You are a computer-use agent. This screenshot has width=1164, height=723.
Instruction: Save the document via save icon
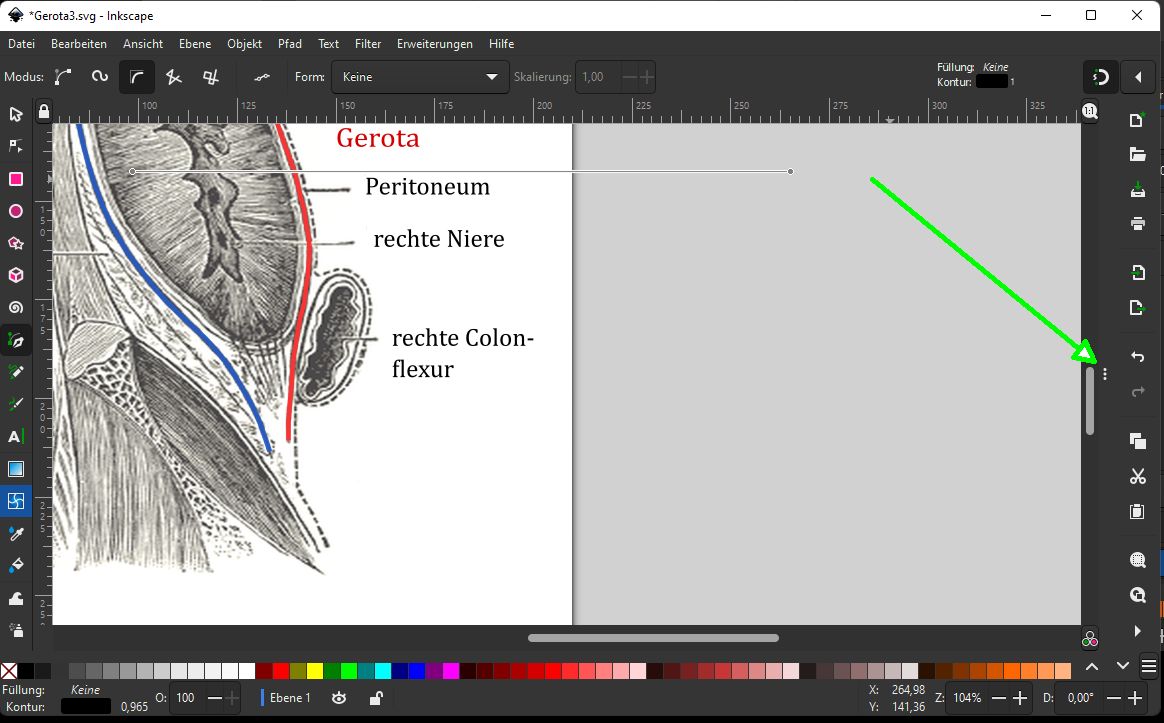pyautogui.click(x=1137, y=189)
